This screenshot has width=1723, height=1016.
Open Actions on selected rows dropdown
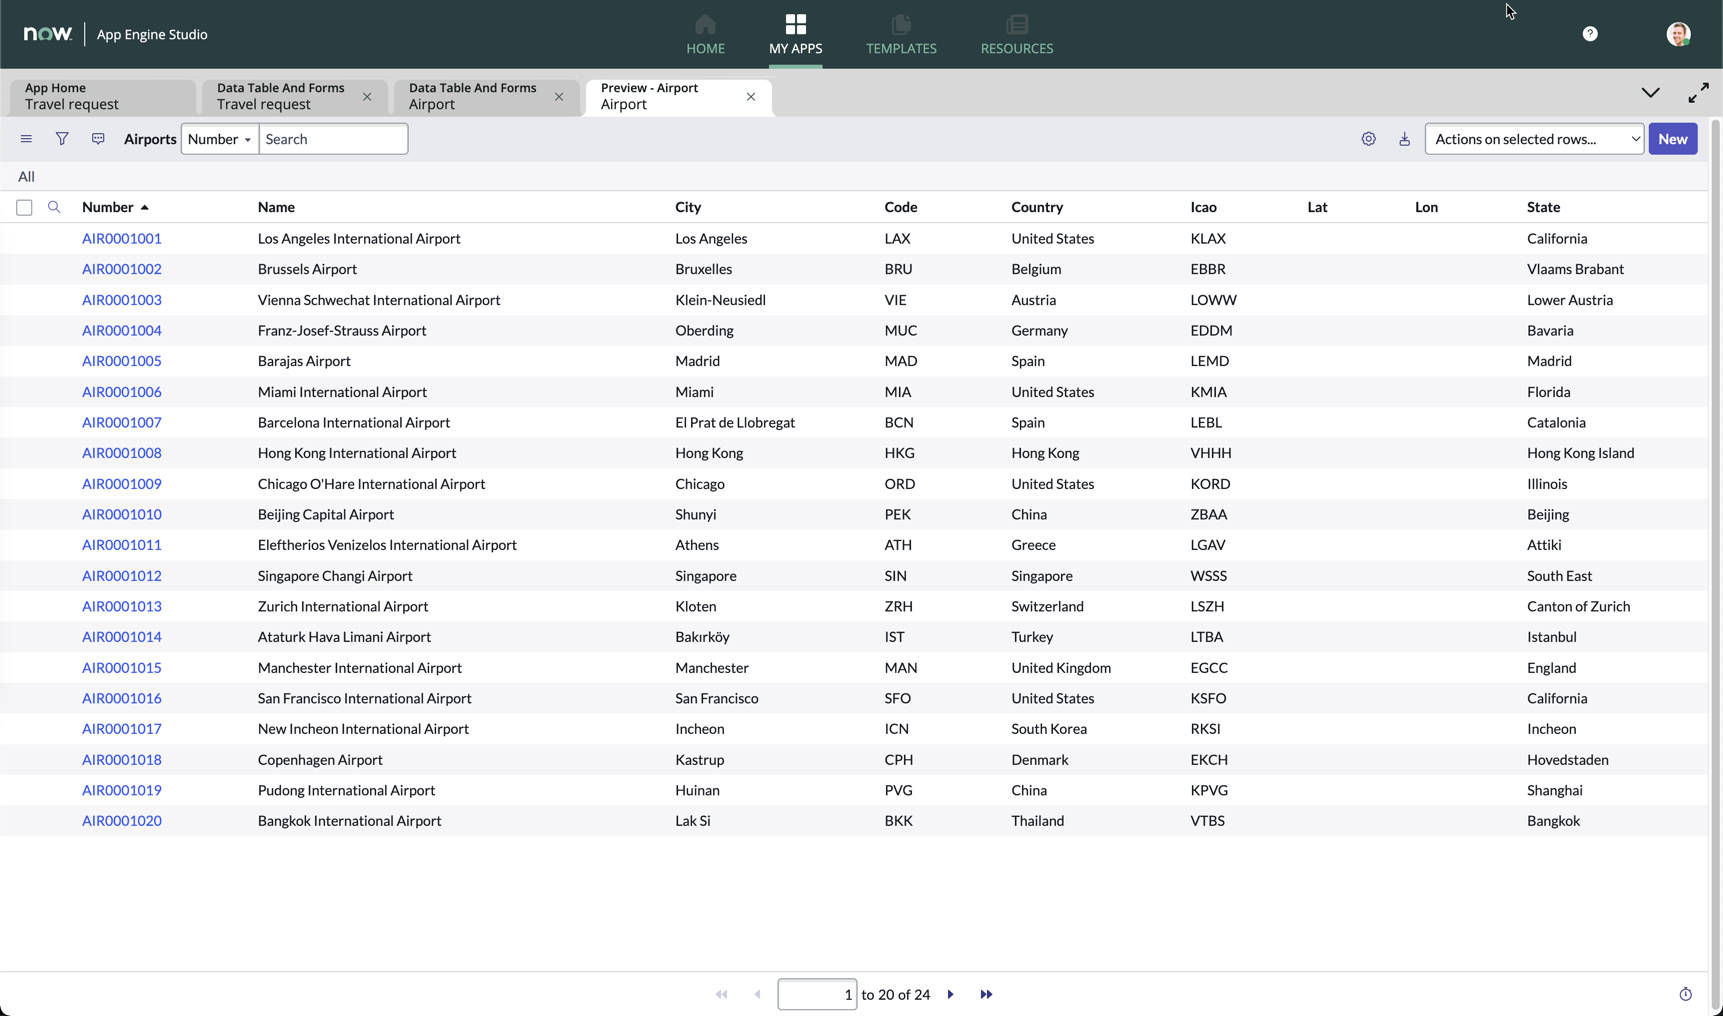coord(1534,139)
